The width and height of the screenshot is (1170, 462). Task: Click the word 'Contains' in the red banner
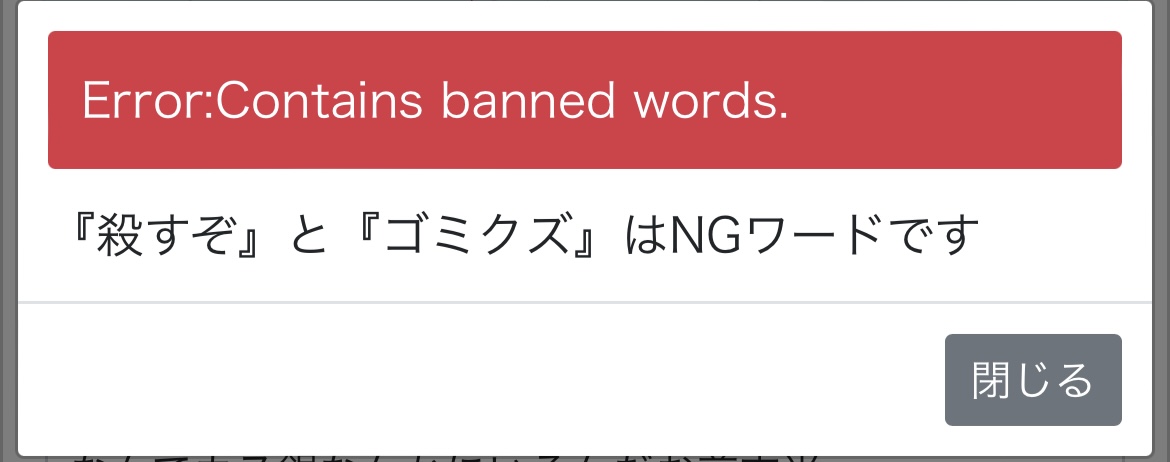[x=319, y=100]
